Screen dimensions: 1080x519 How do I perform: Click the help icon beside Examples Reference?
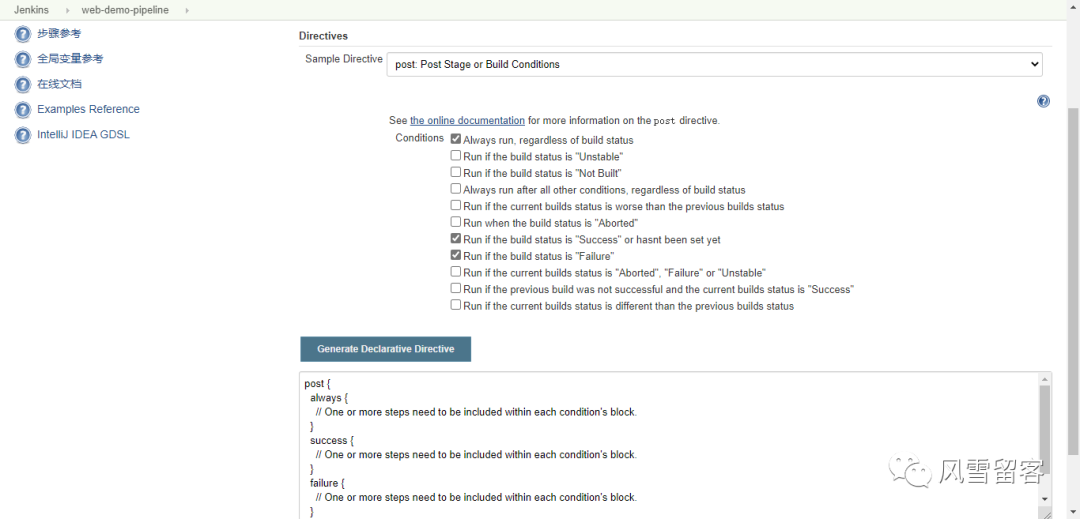[23, 110]
